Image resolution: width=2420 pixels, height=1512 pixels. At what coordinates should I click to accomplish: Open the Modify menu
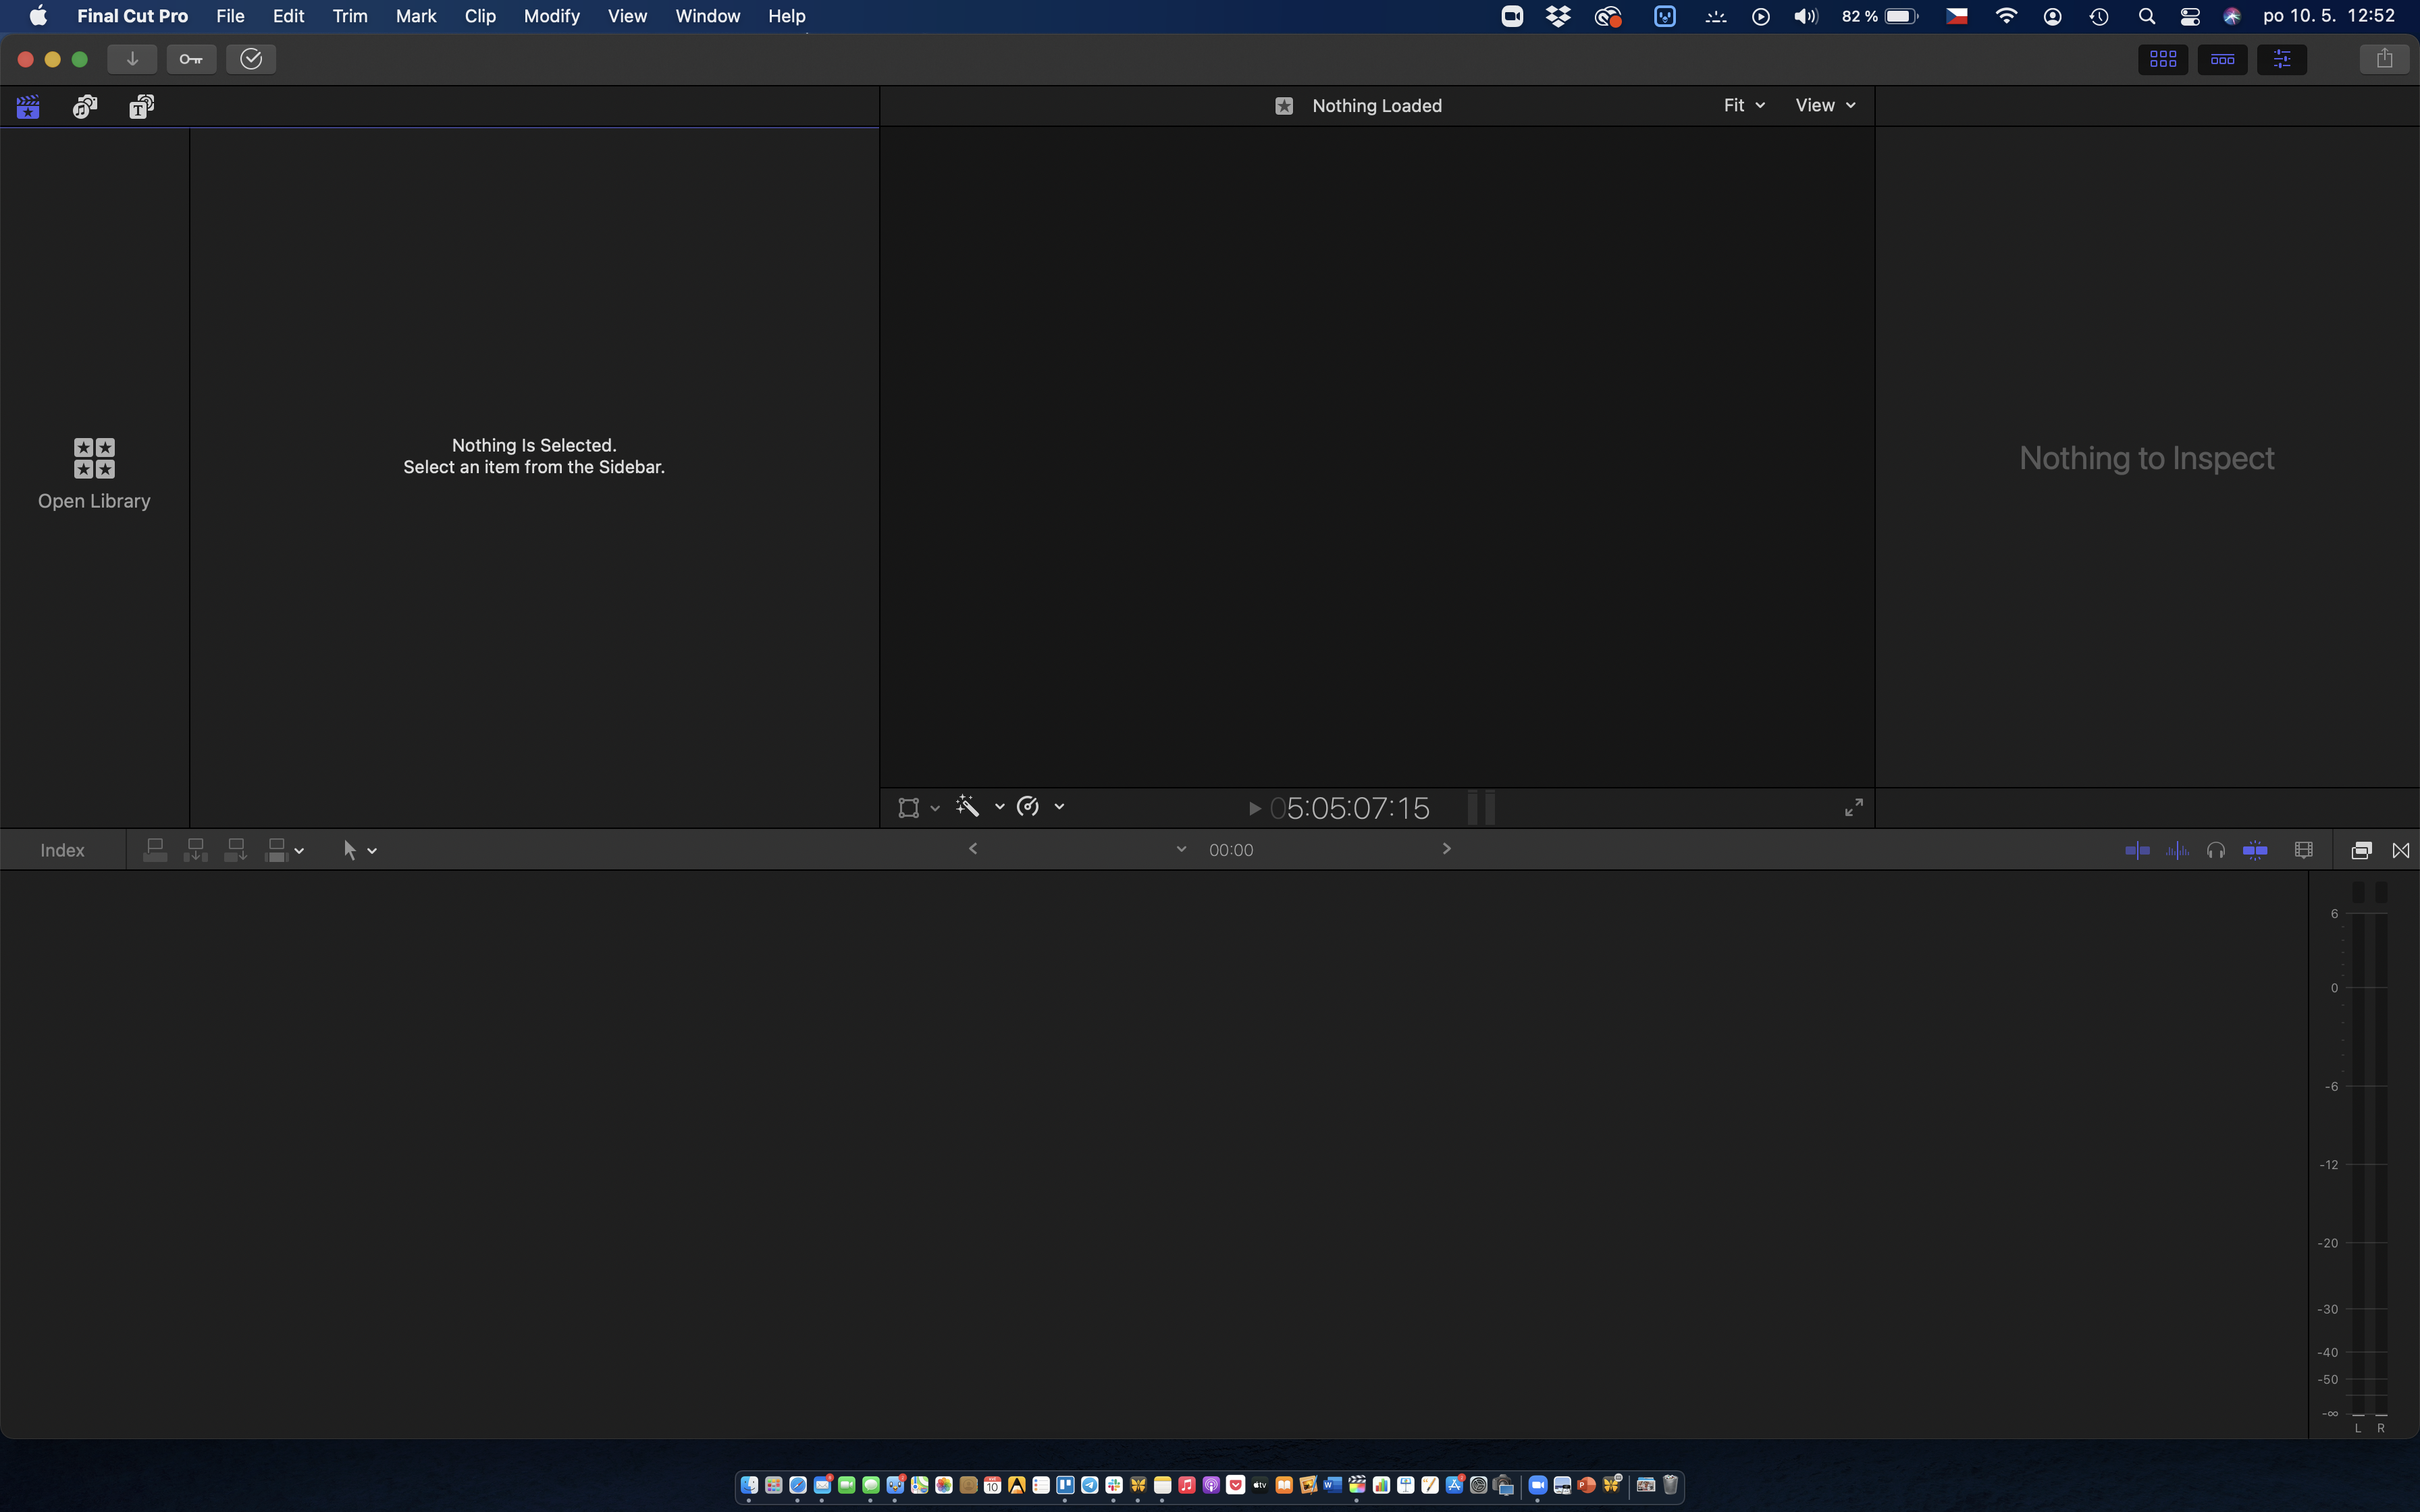(x=551, y=16)
